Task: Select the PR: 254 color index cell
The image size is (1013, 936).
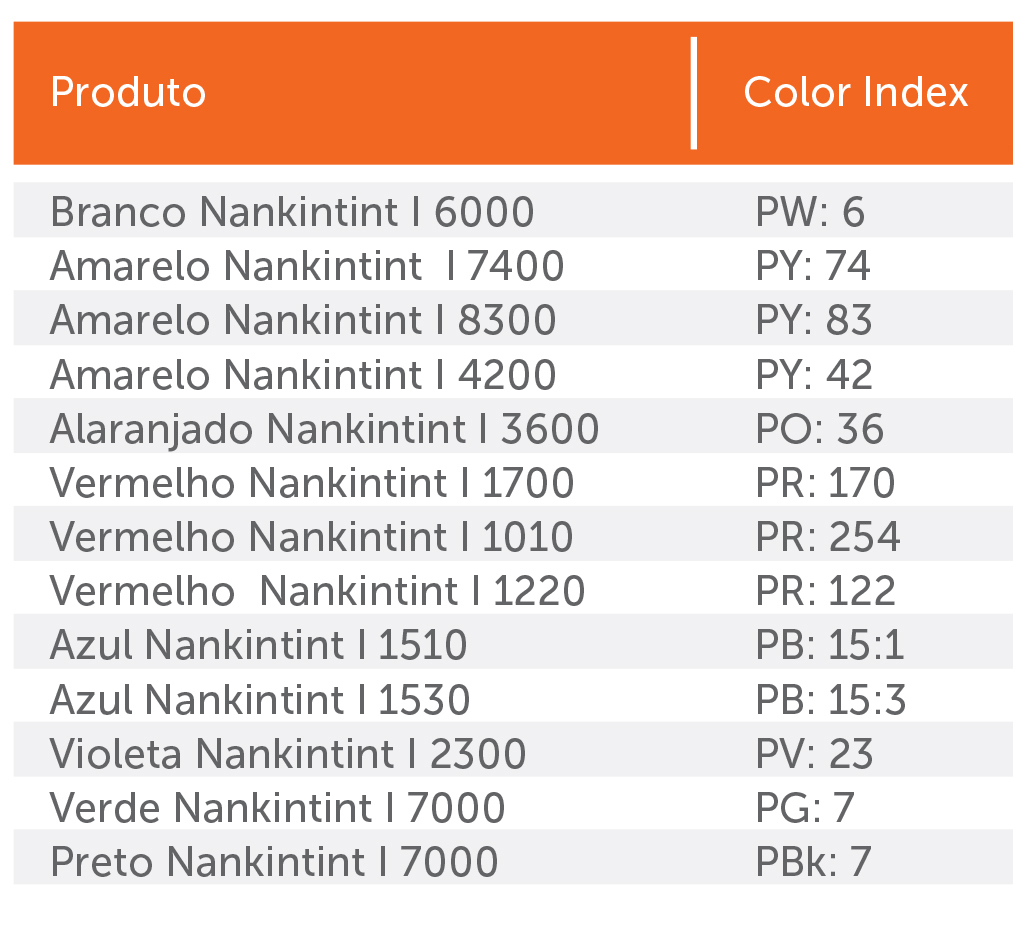Action: pos(827,537)
